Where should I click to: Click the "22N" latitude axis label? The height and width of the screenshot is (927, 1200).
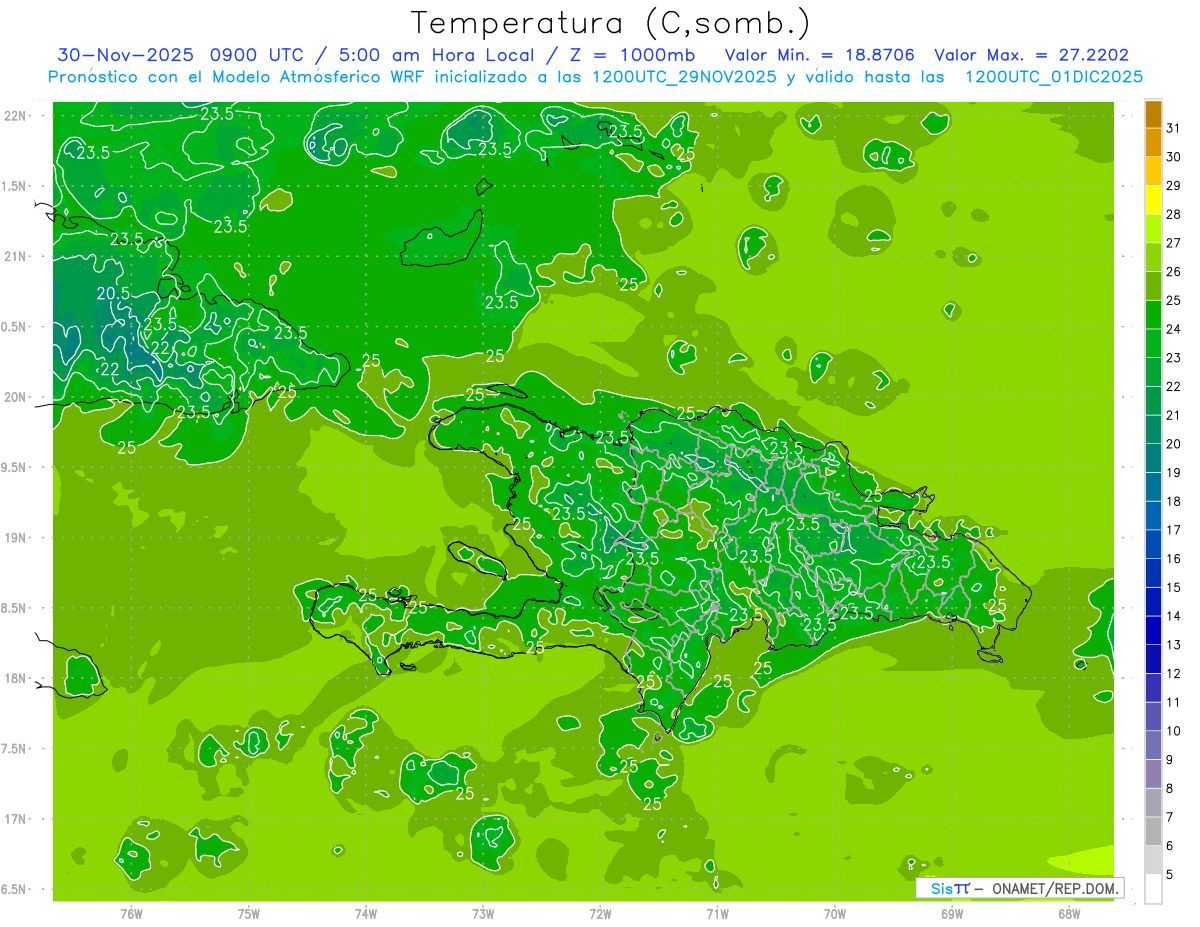(16, 116)
